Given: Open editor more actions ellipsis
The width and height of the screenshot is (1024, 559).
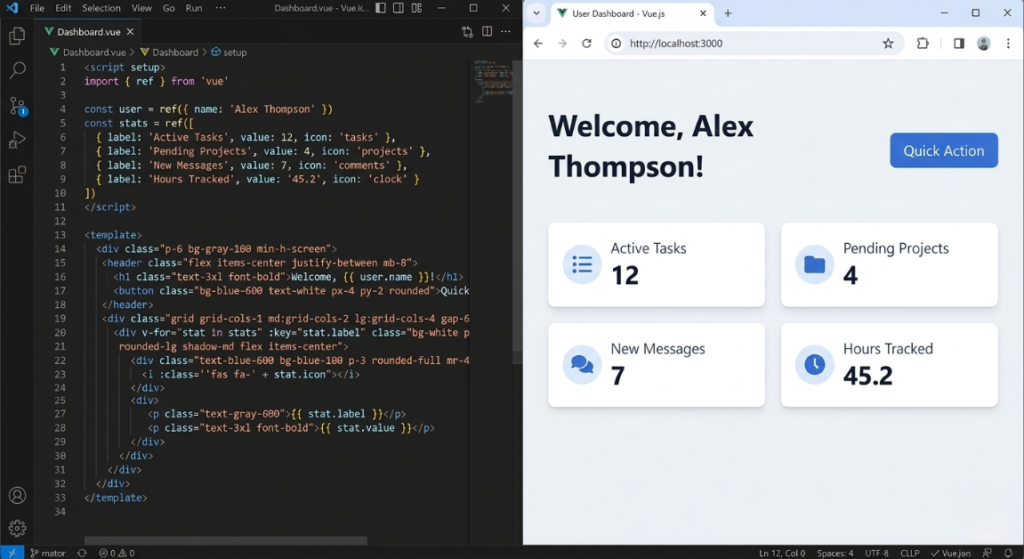Looking at the screenshot, I should point(505,31).
